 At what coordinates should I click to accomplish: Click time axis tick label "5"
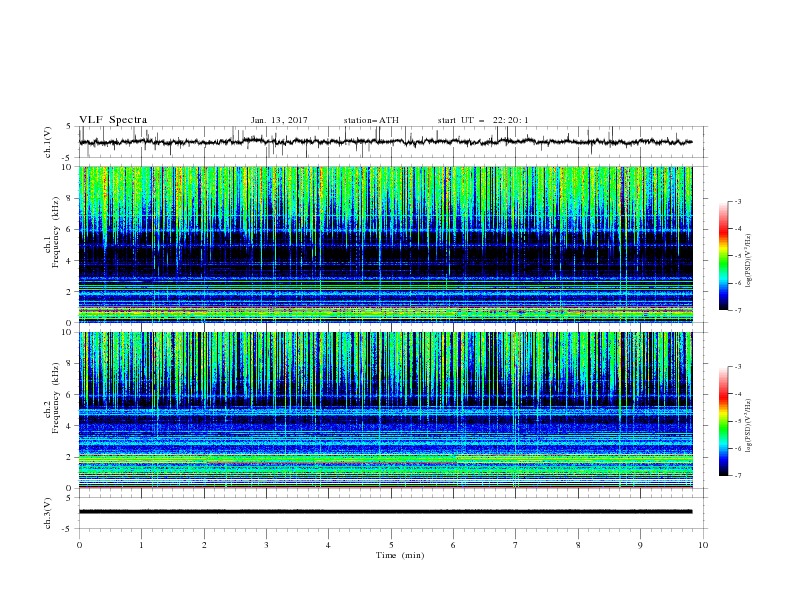(391, 545)
